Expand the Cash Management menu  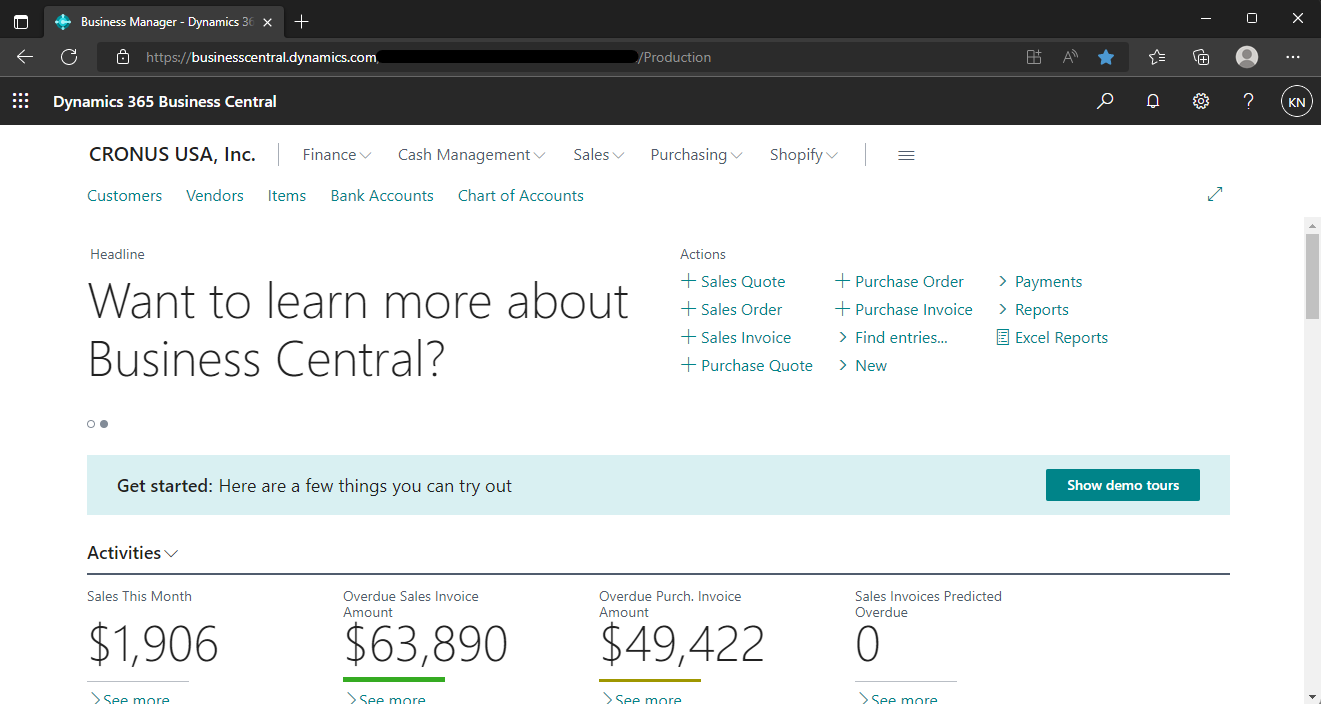(472, 155)
